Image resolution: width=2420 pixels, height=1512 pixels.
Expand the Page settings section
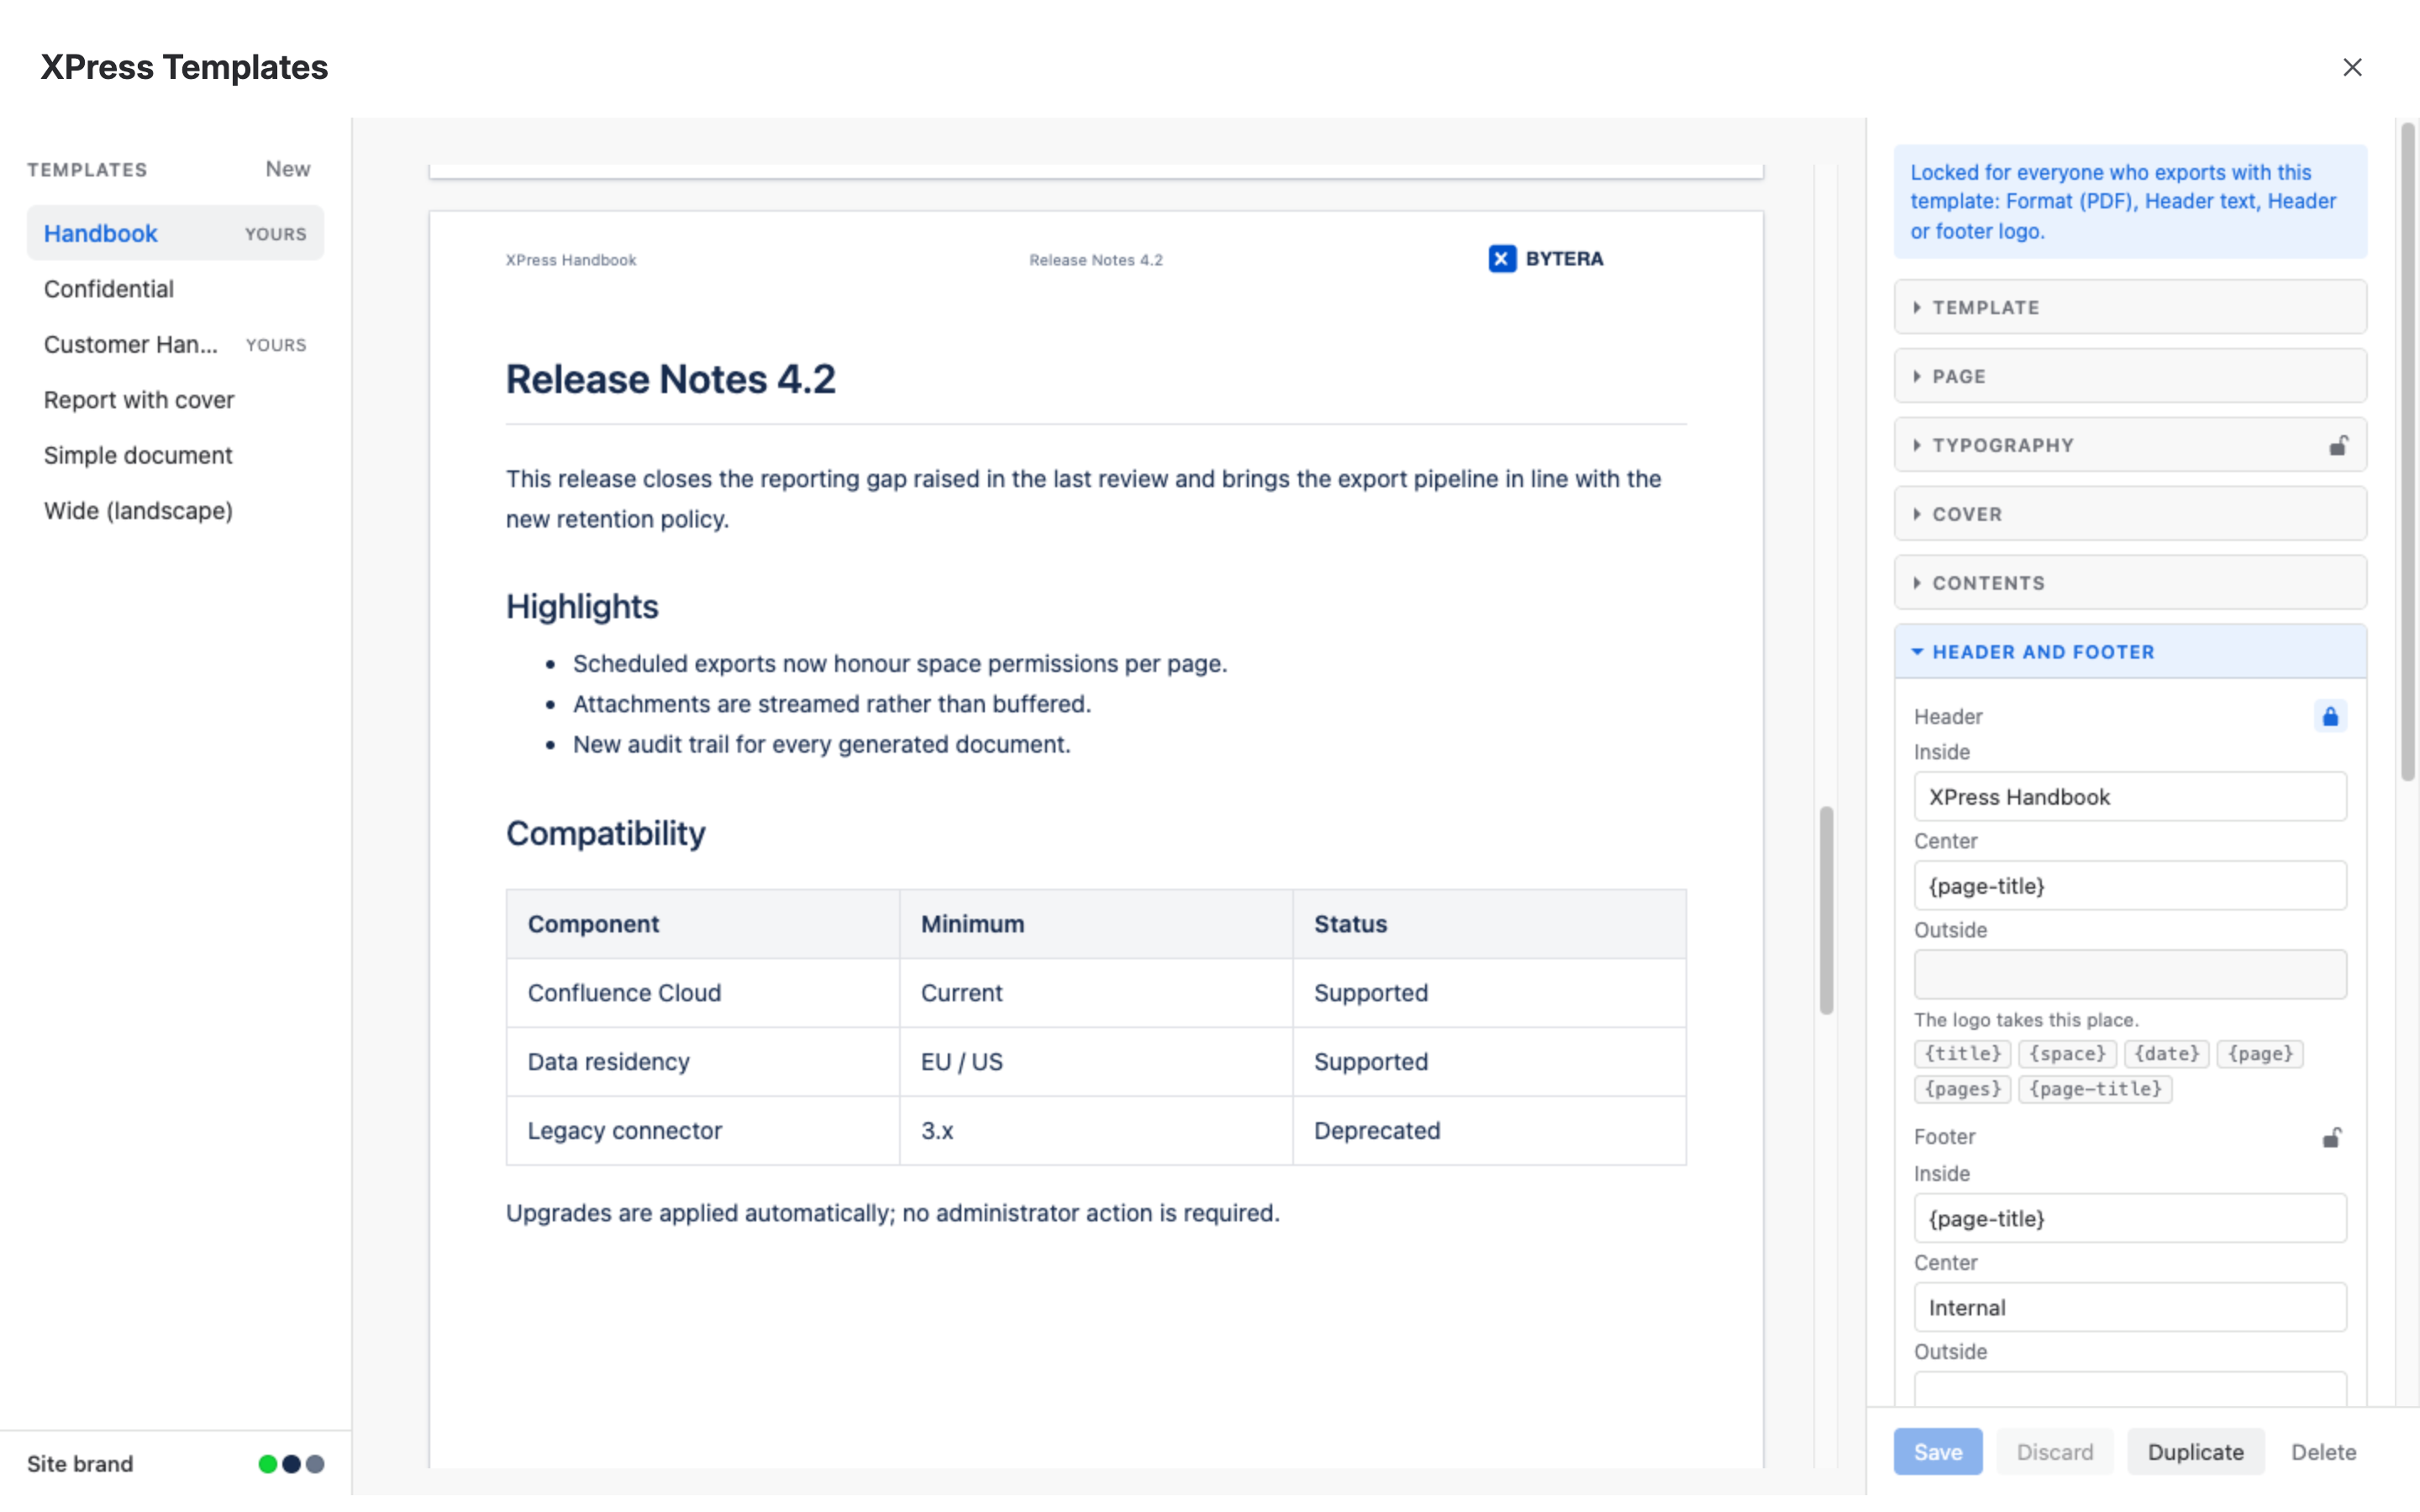click(2130, 376)
